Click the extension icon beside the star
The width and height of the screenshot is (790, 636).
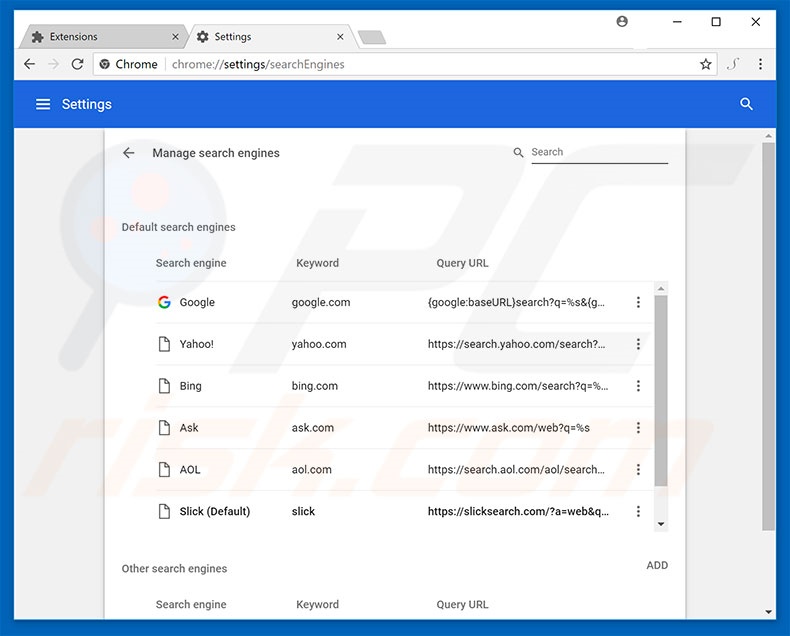coord(733,64)
